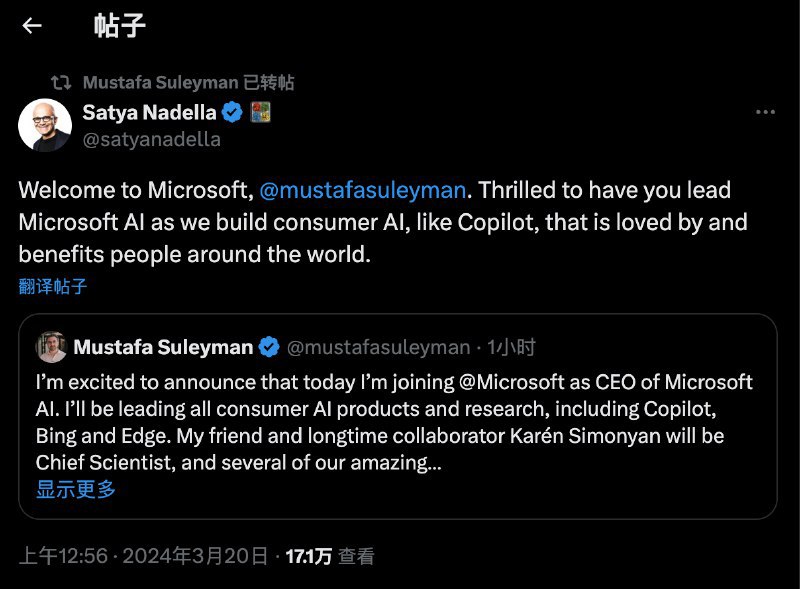Click the Microsoft affiliate badge icon
This screenshot has width=800, height=589.
click(x=260, y=113)
